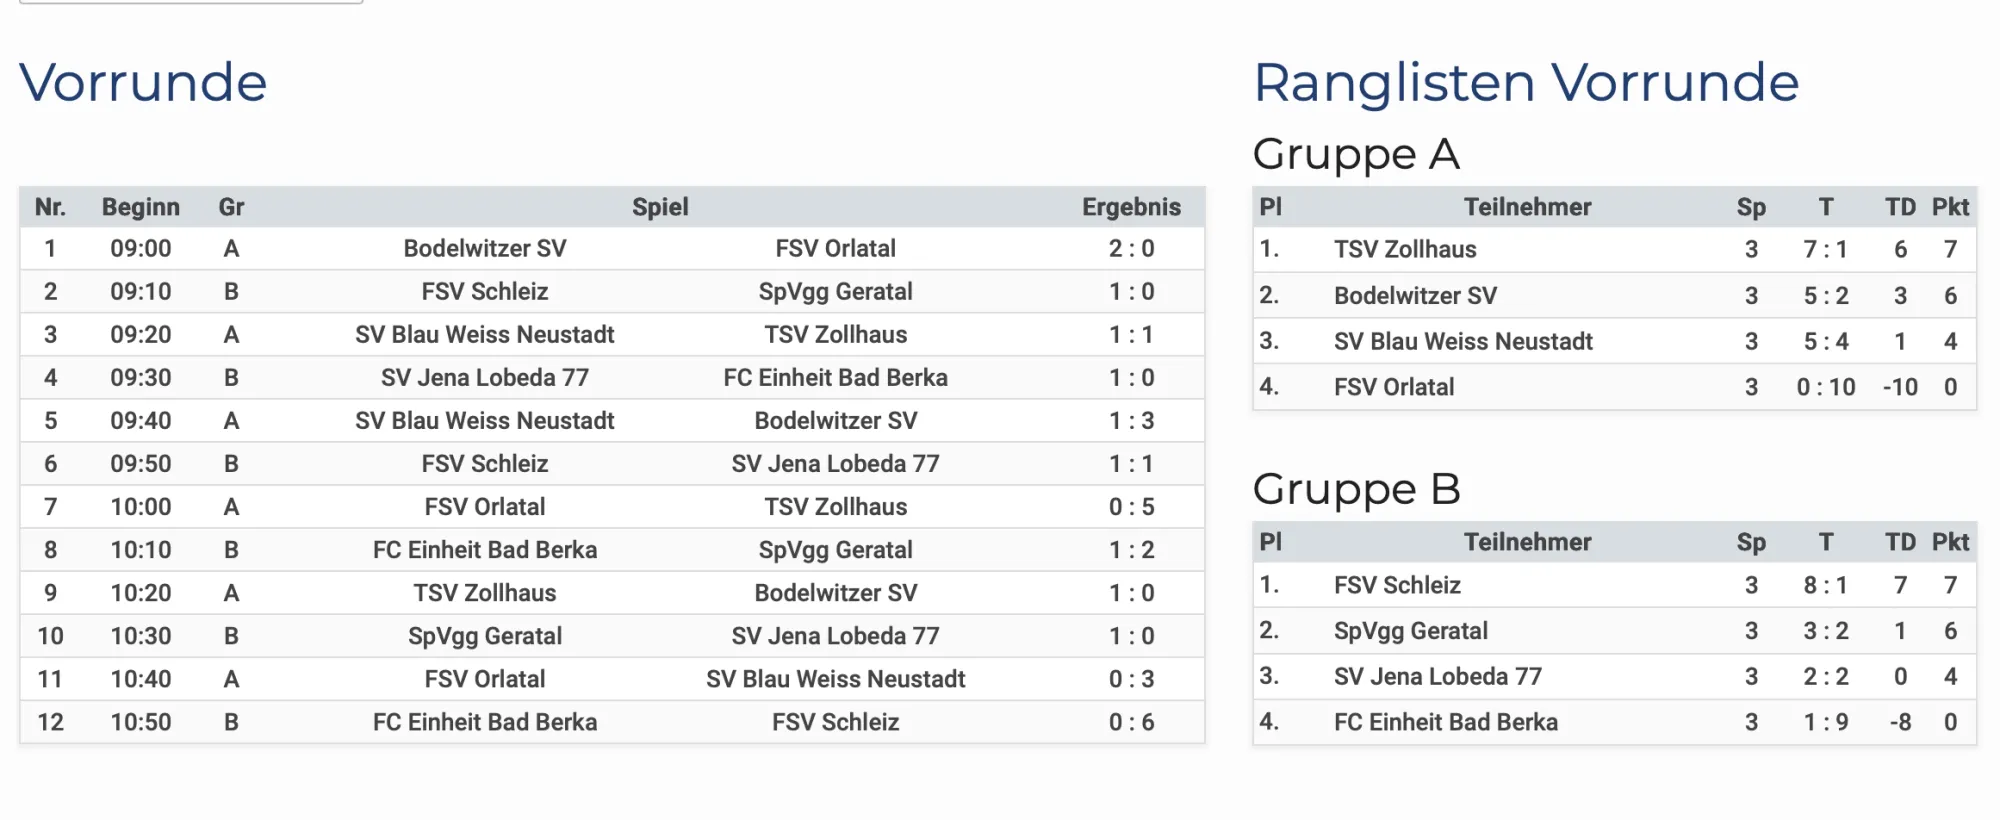2000x820 pixels.
Task: Click the Ergebnis column header
Action: click(x=1131, y=207)
